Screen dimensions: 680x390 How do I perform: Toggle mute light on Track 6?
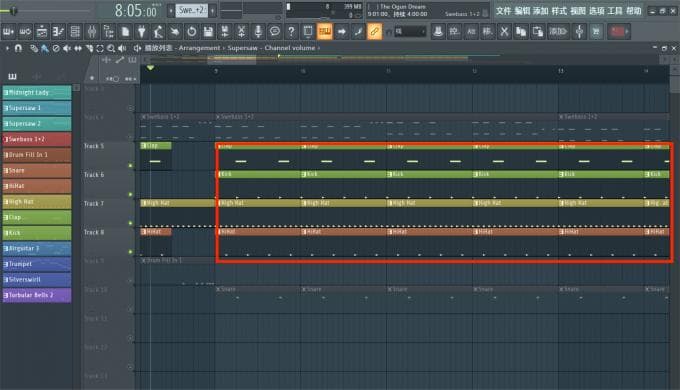pyautogui.click(x=130, y=194)
